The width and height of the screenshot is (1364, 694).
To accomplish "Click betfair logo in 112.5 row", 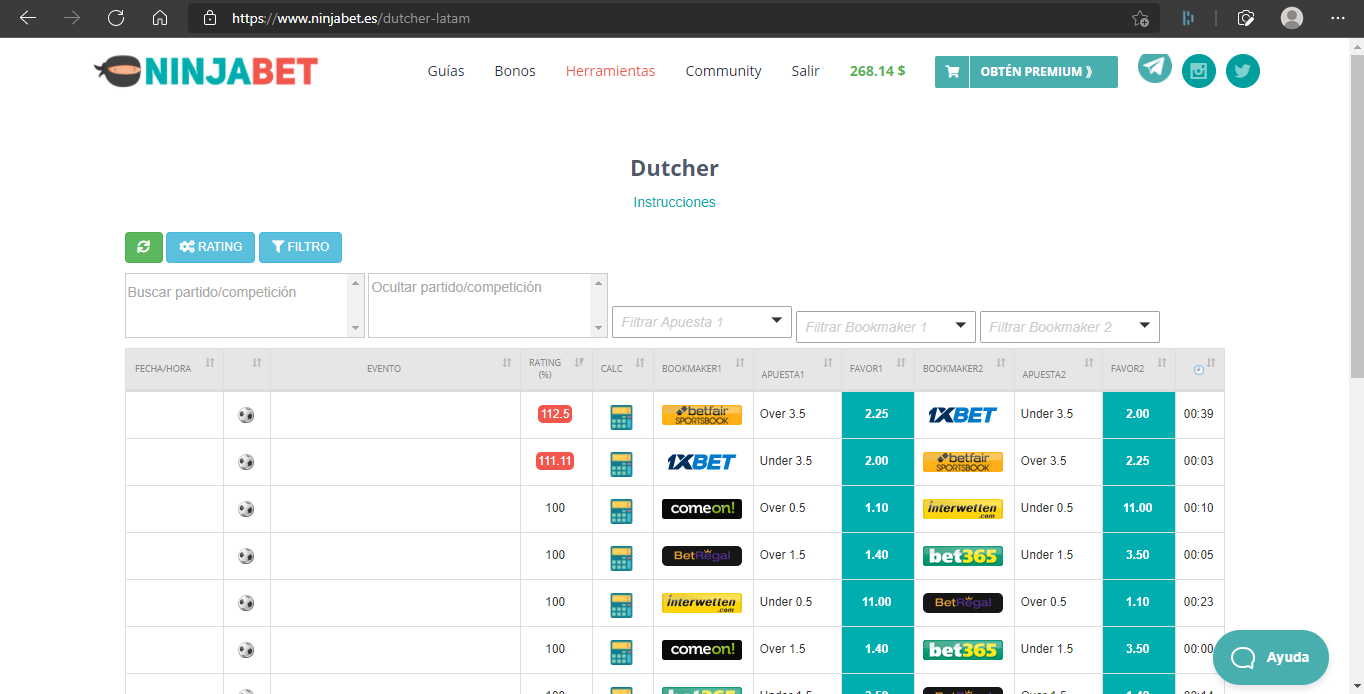I will (702, 415).
